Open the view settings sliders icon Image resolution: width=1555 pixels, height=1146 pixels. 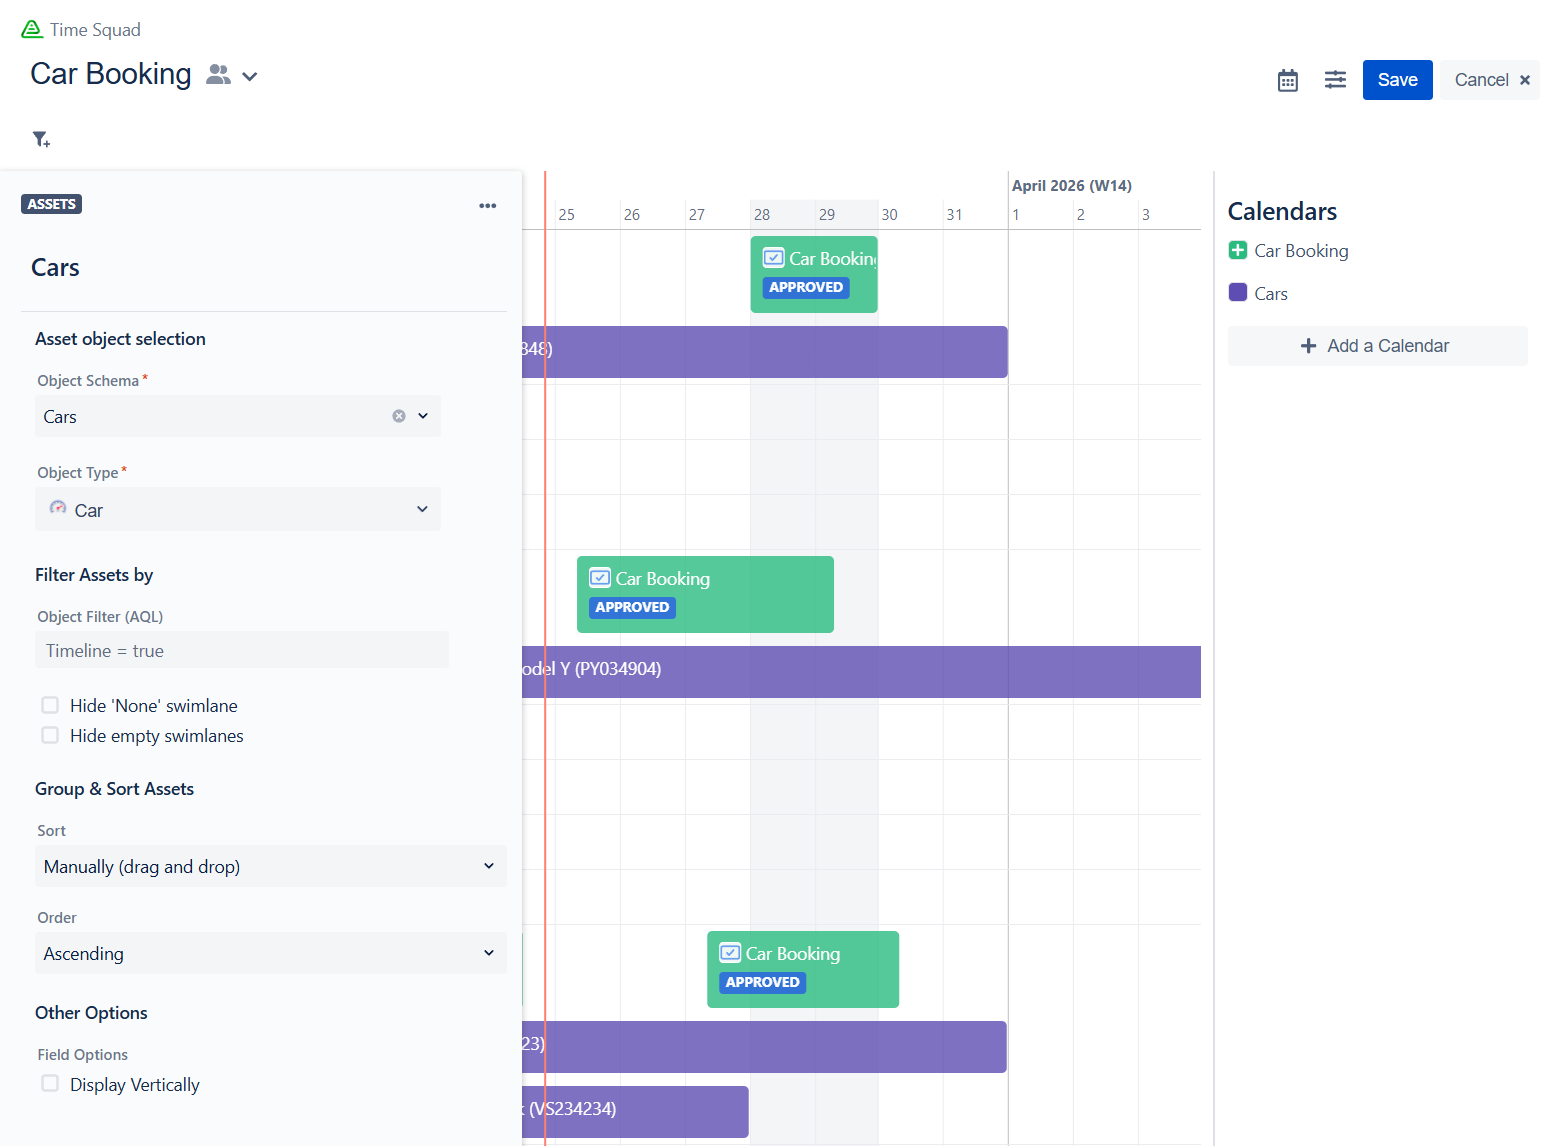(1335, 80)
